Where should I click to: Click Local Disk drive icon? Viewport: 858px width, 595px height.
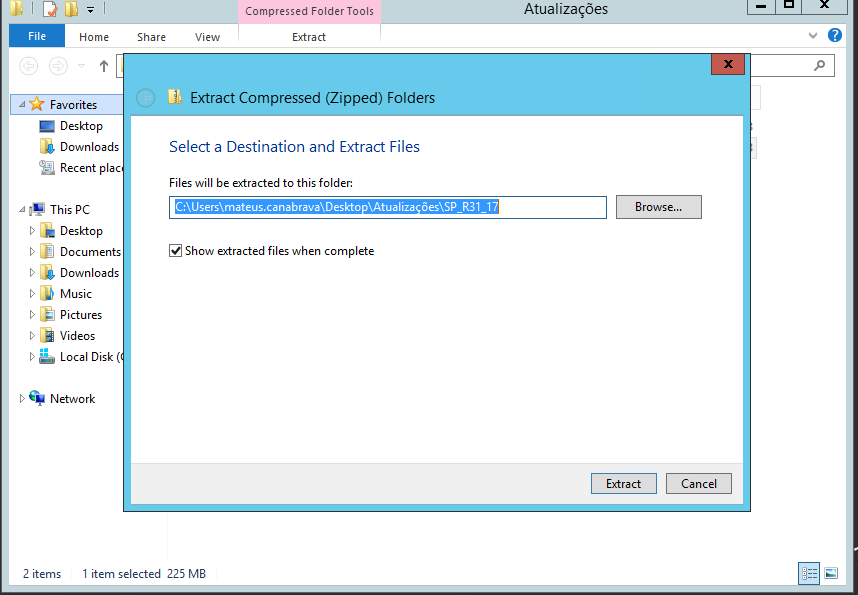[47, 356]
